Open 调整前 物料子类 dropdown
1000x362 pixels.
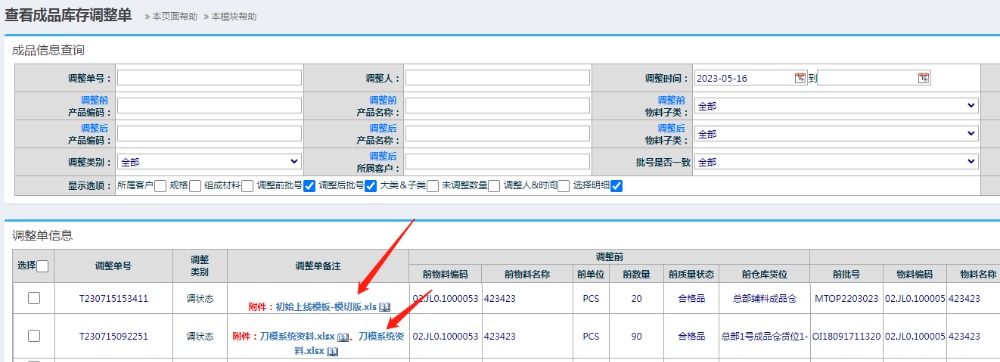(836, 106)
